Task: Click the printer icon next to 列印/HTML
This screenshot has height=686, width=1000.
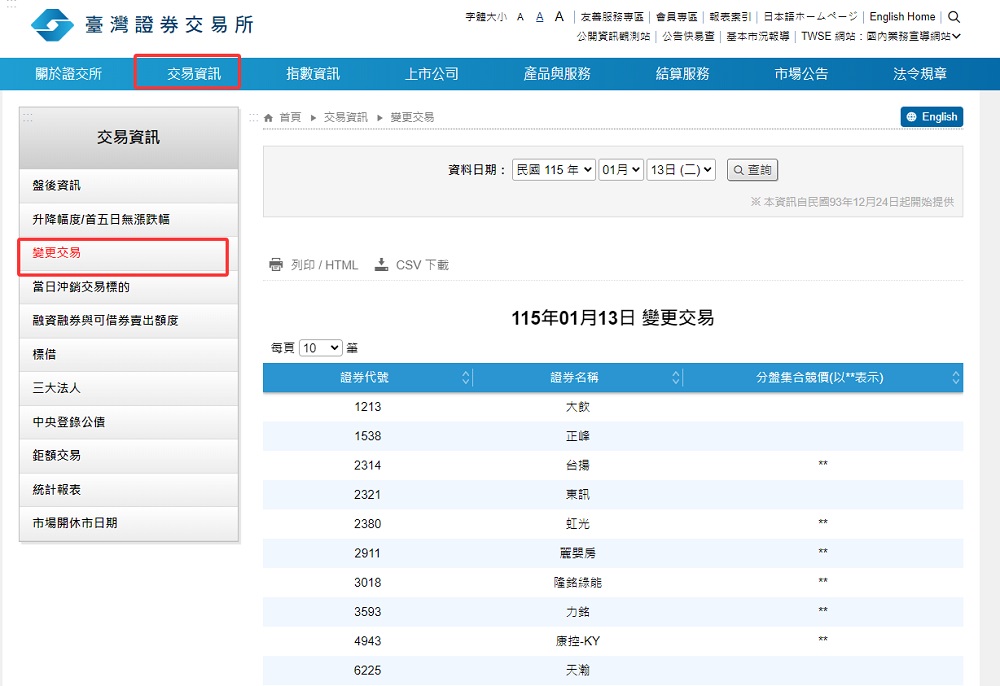Action: 276,264
